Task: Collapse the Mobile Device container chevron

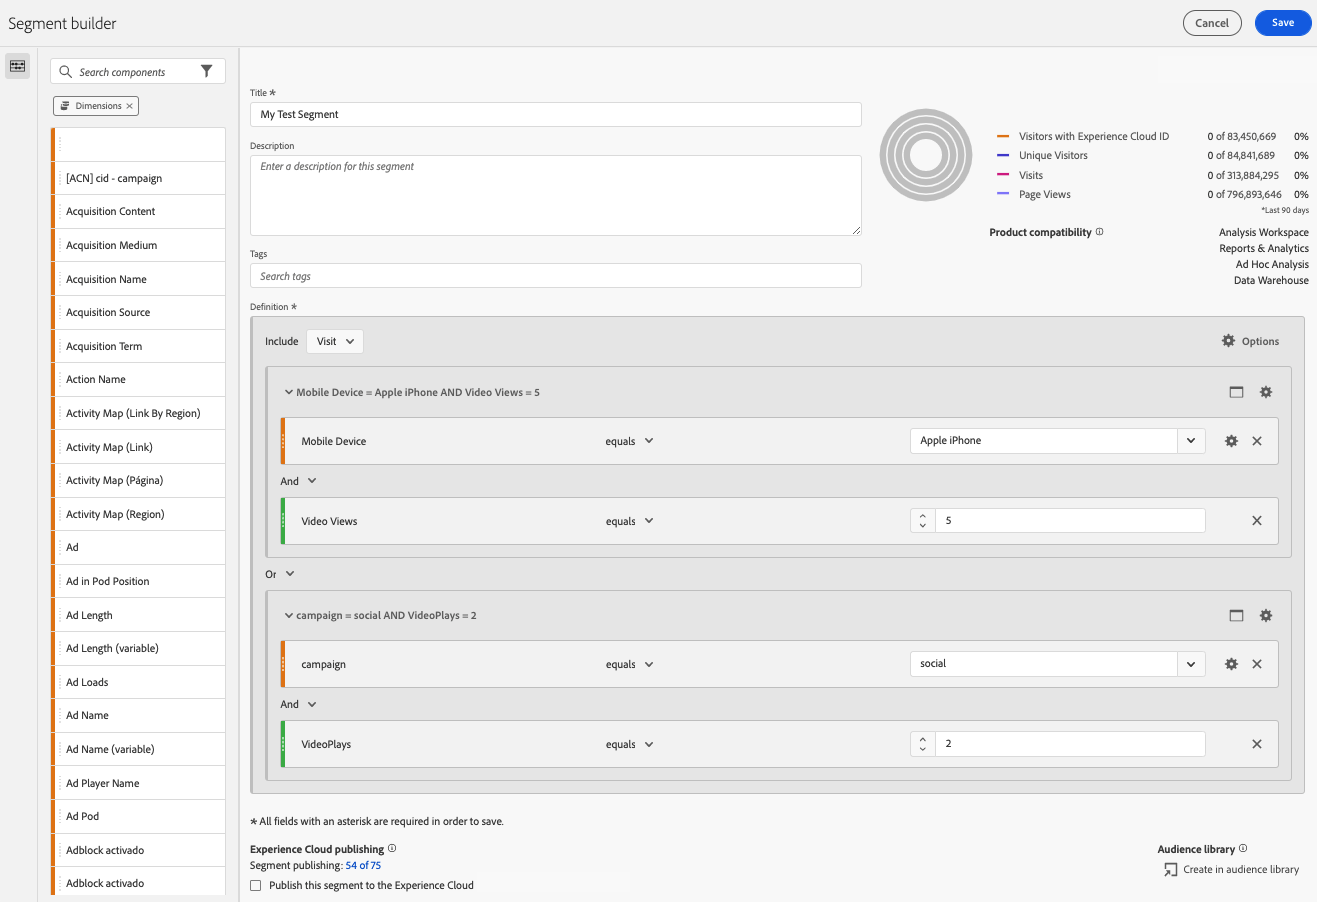Action: (x=289, y=393)
